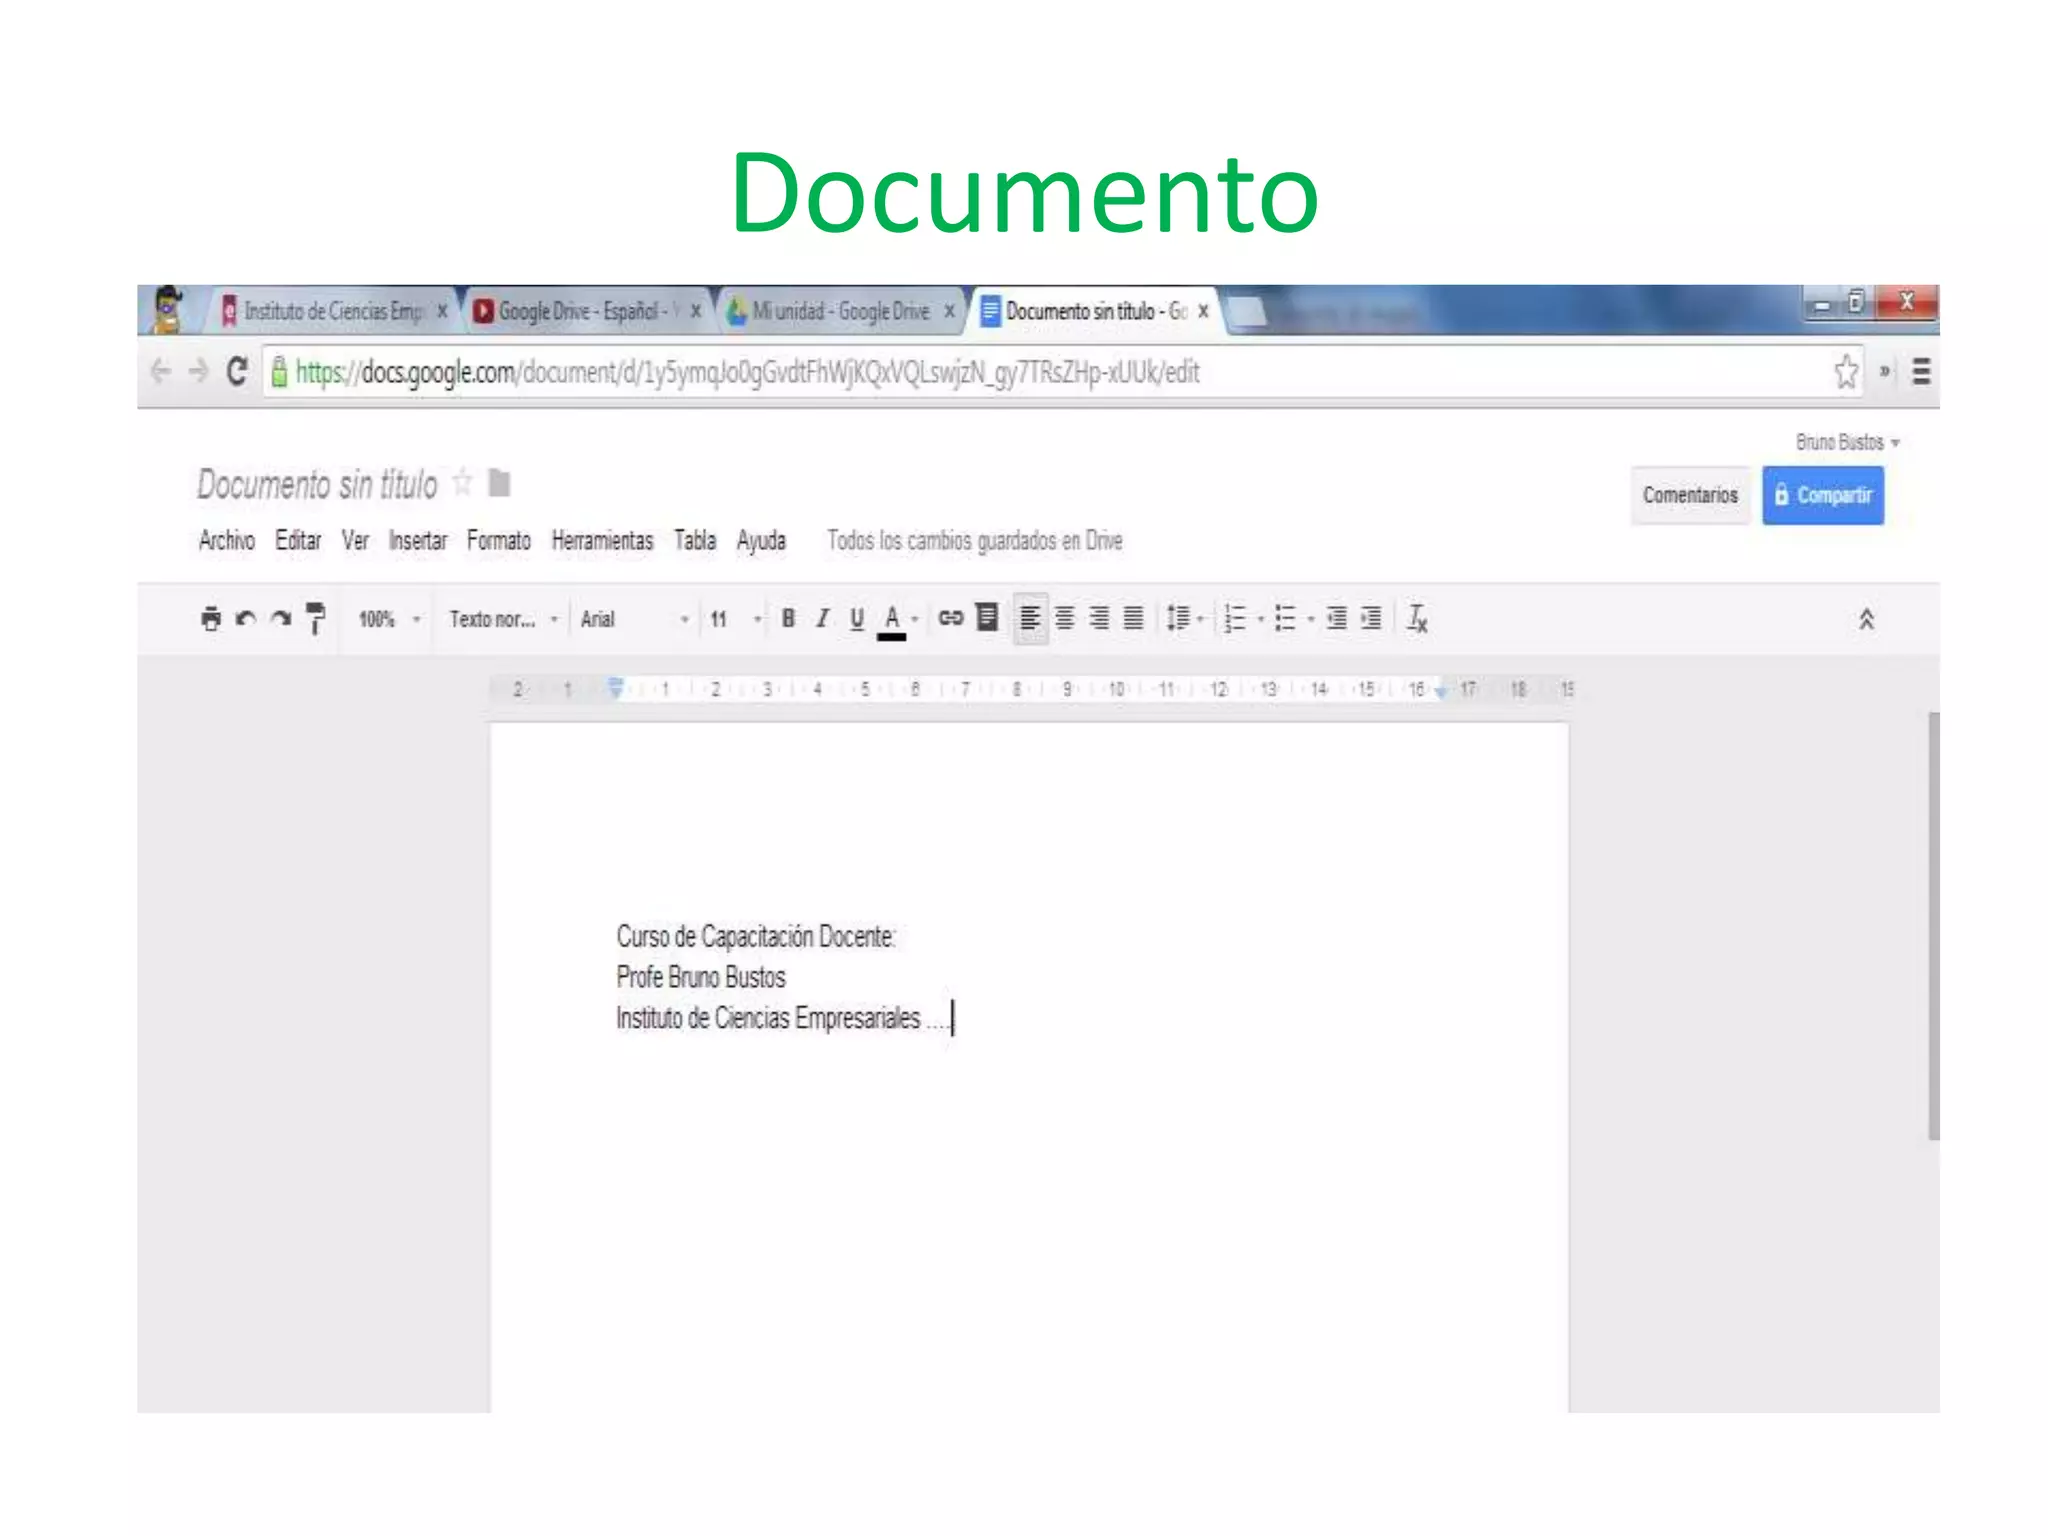Open the font size 11 dropdown
Image resolution: width=2048 pixels, height=1536 pixels.
coord(736,619)
